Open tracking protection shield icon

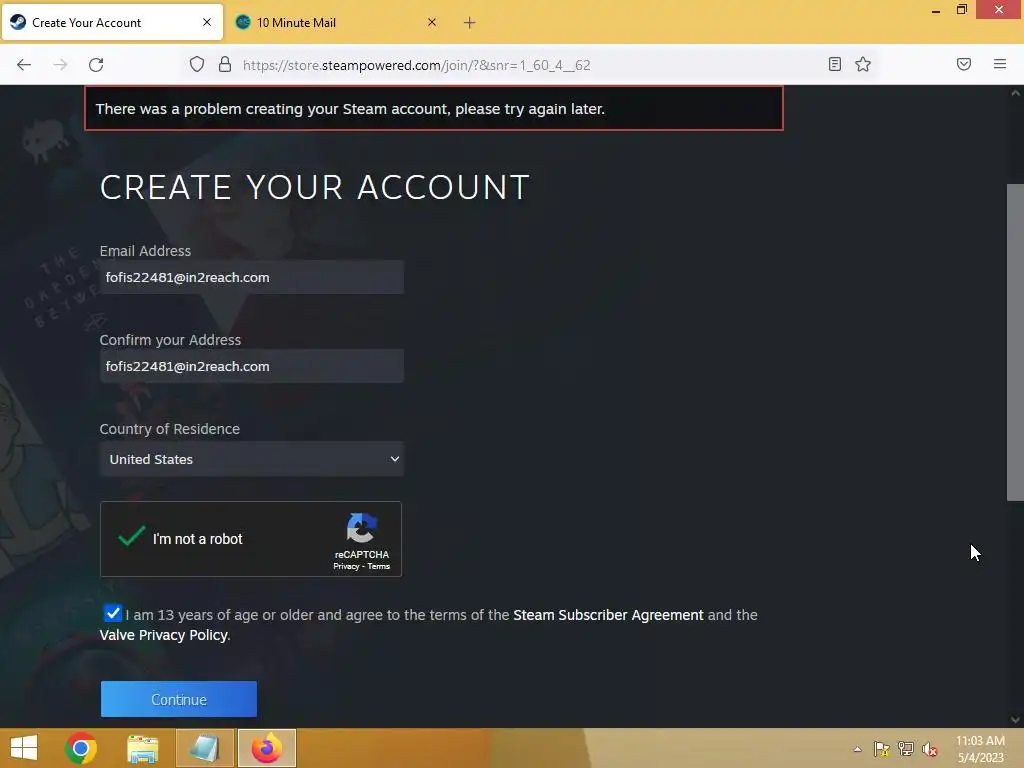point(197,64)
